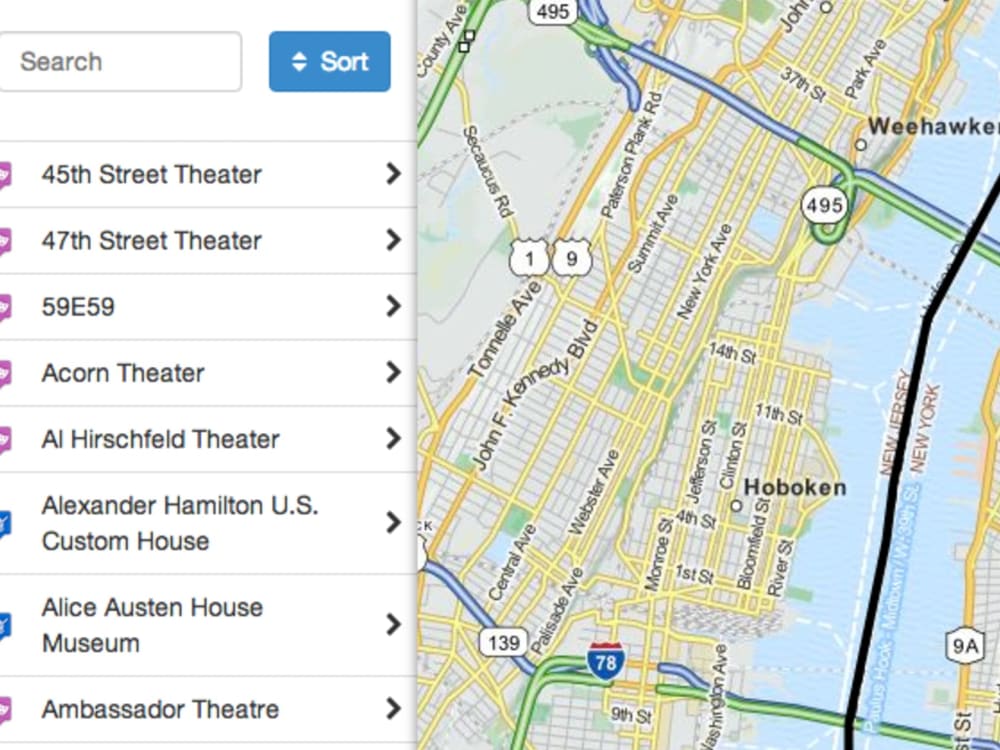
Task: Select the 59E59 list entry
Action: tap(208, 307)
